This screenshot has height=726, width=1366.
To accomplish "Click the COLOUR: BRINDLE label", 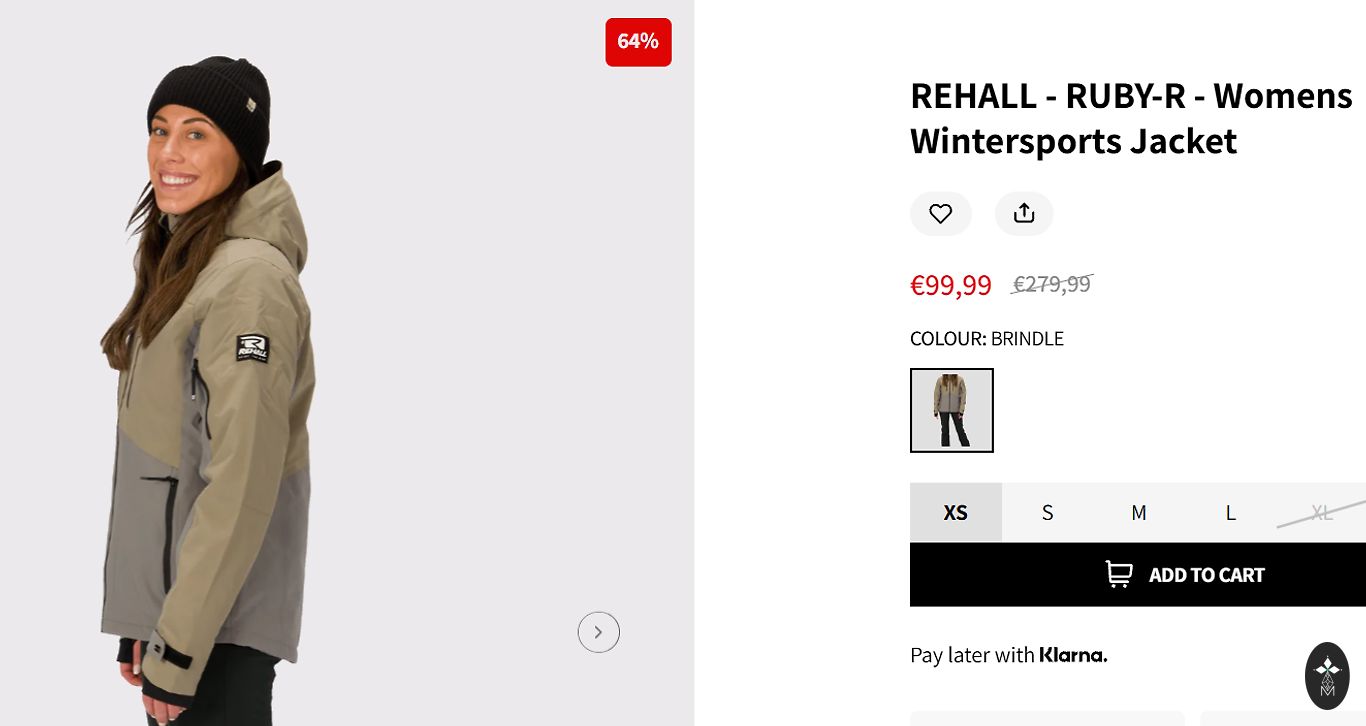I will (986, 339).
